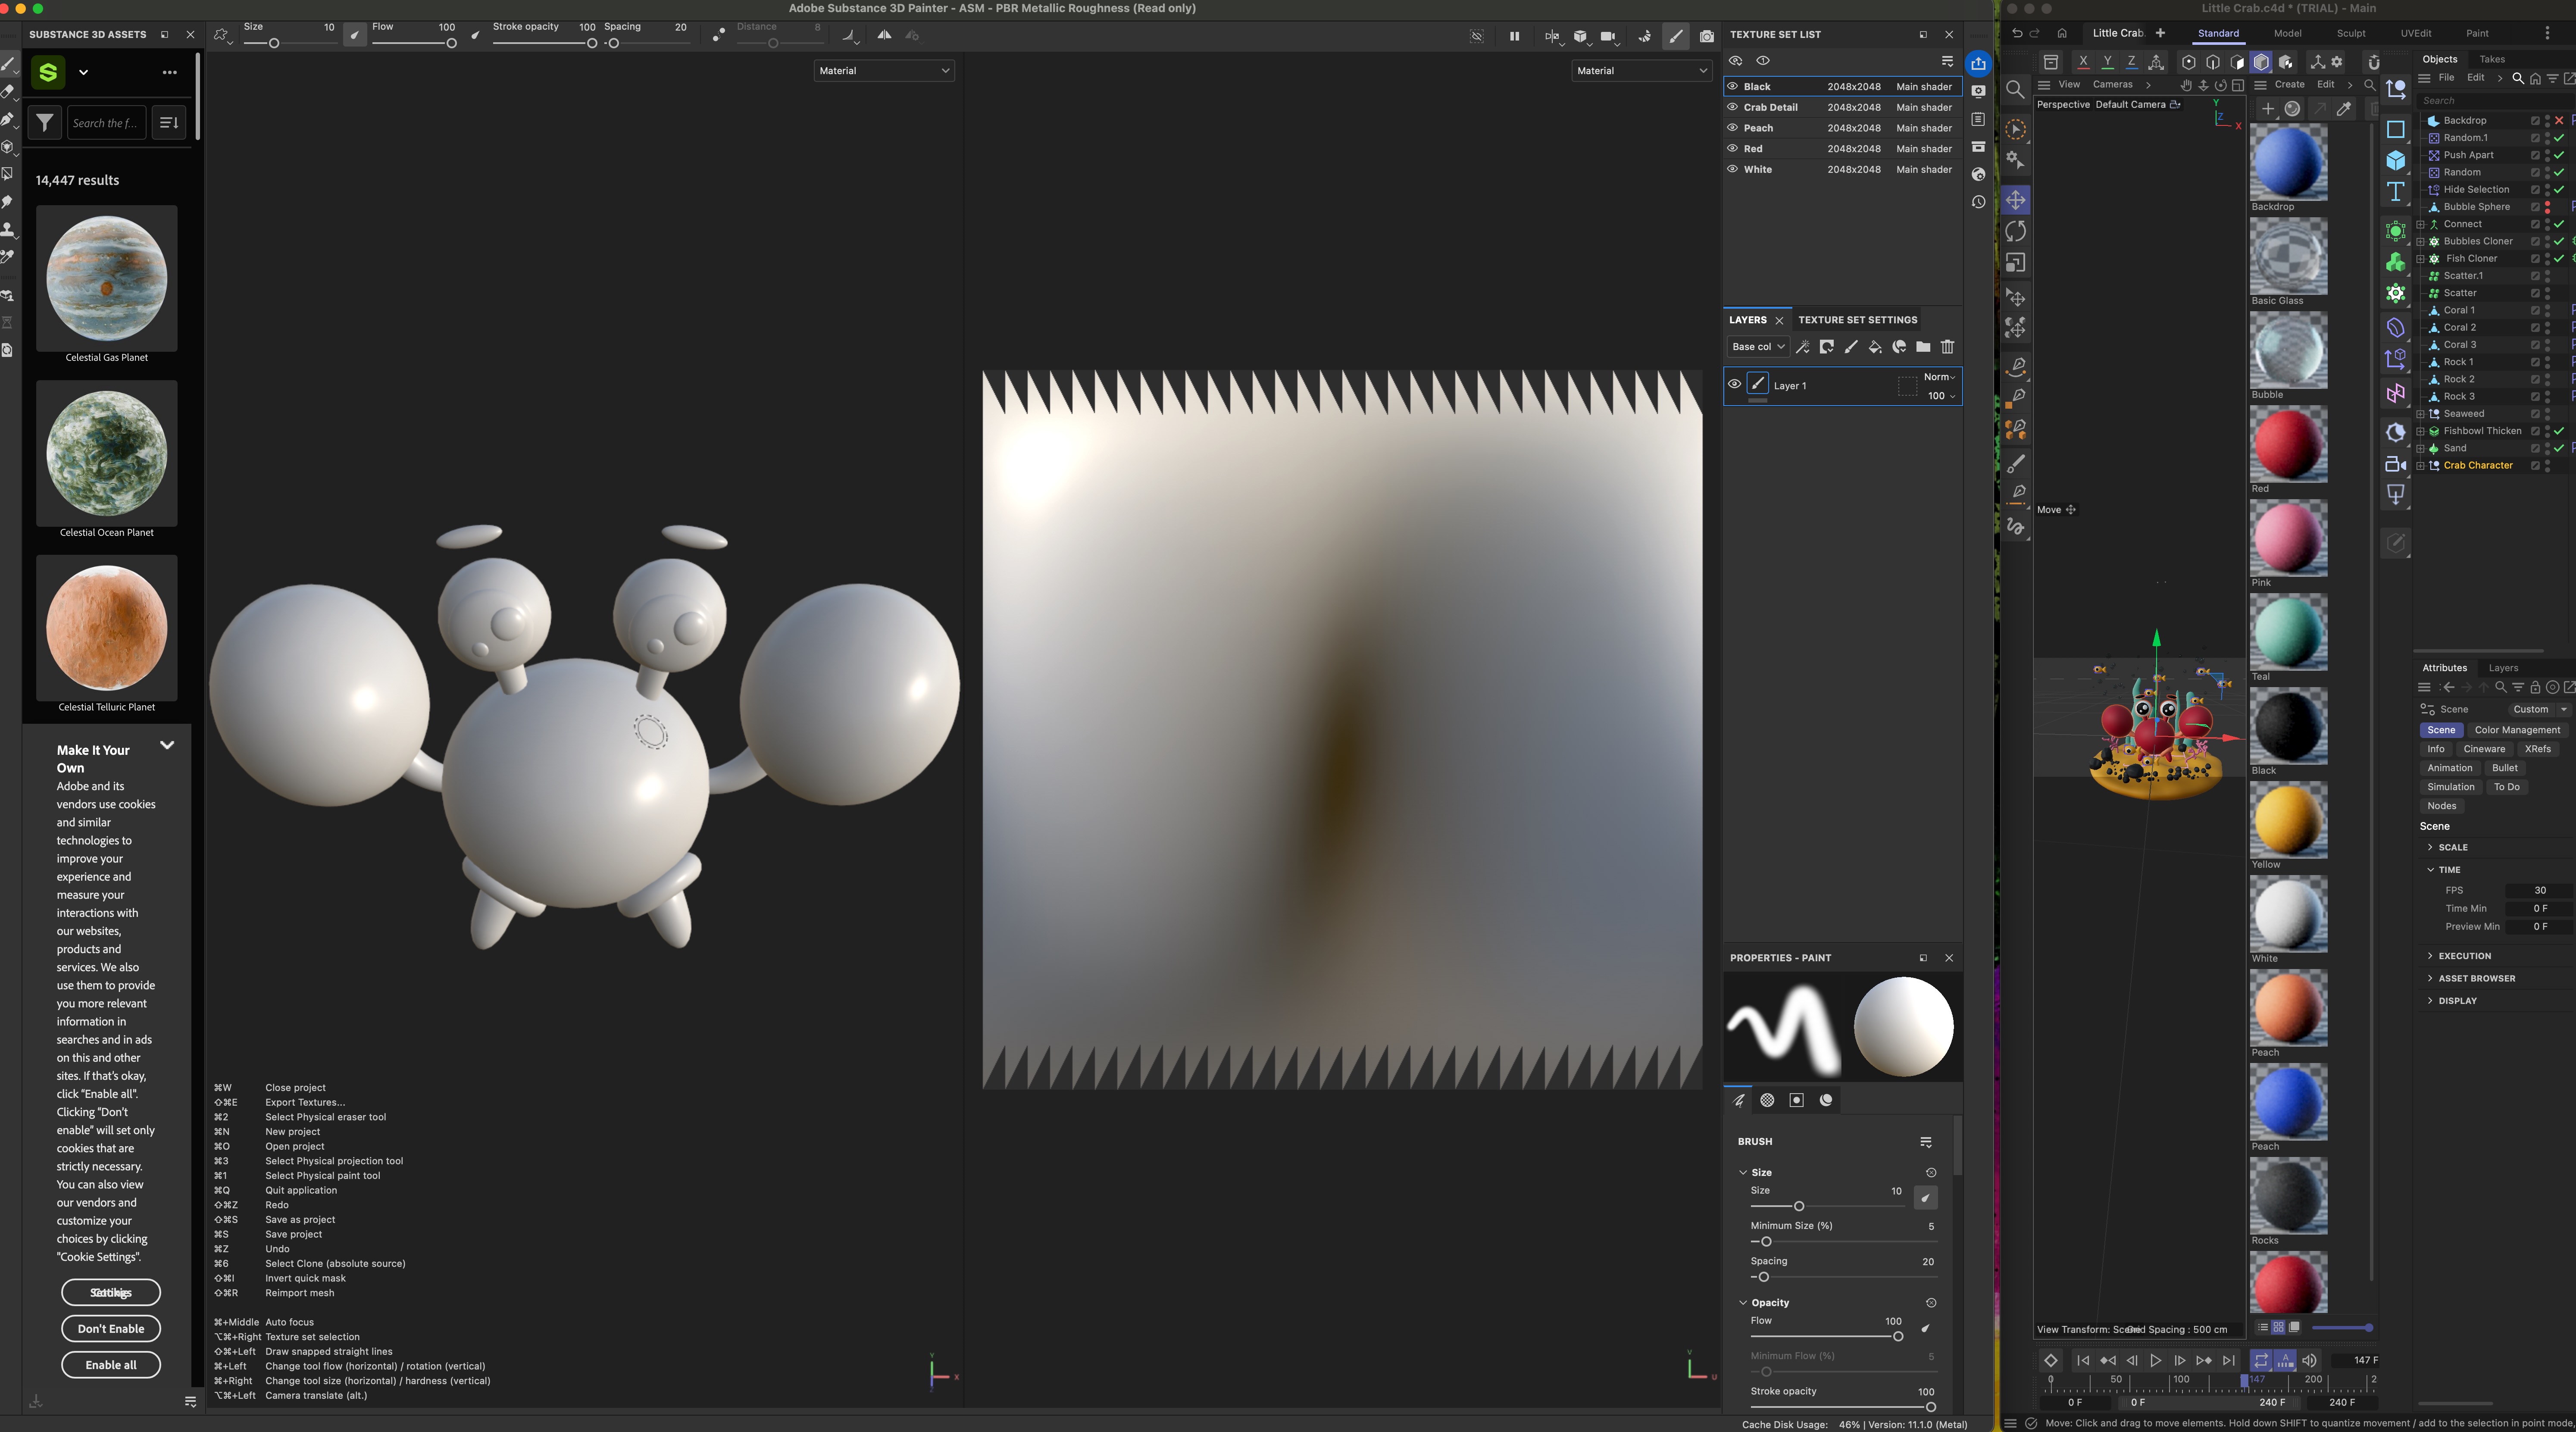Viewport: 2576px width, 1432px height.
Task: Open the assets filter funnel icon
Action: [x=45, y=123]
